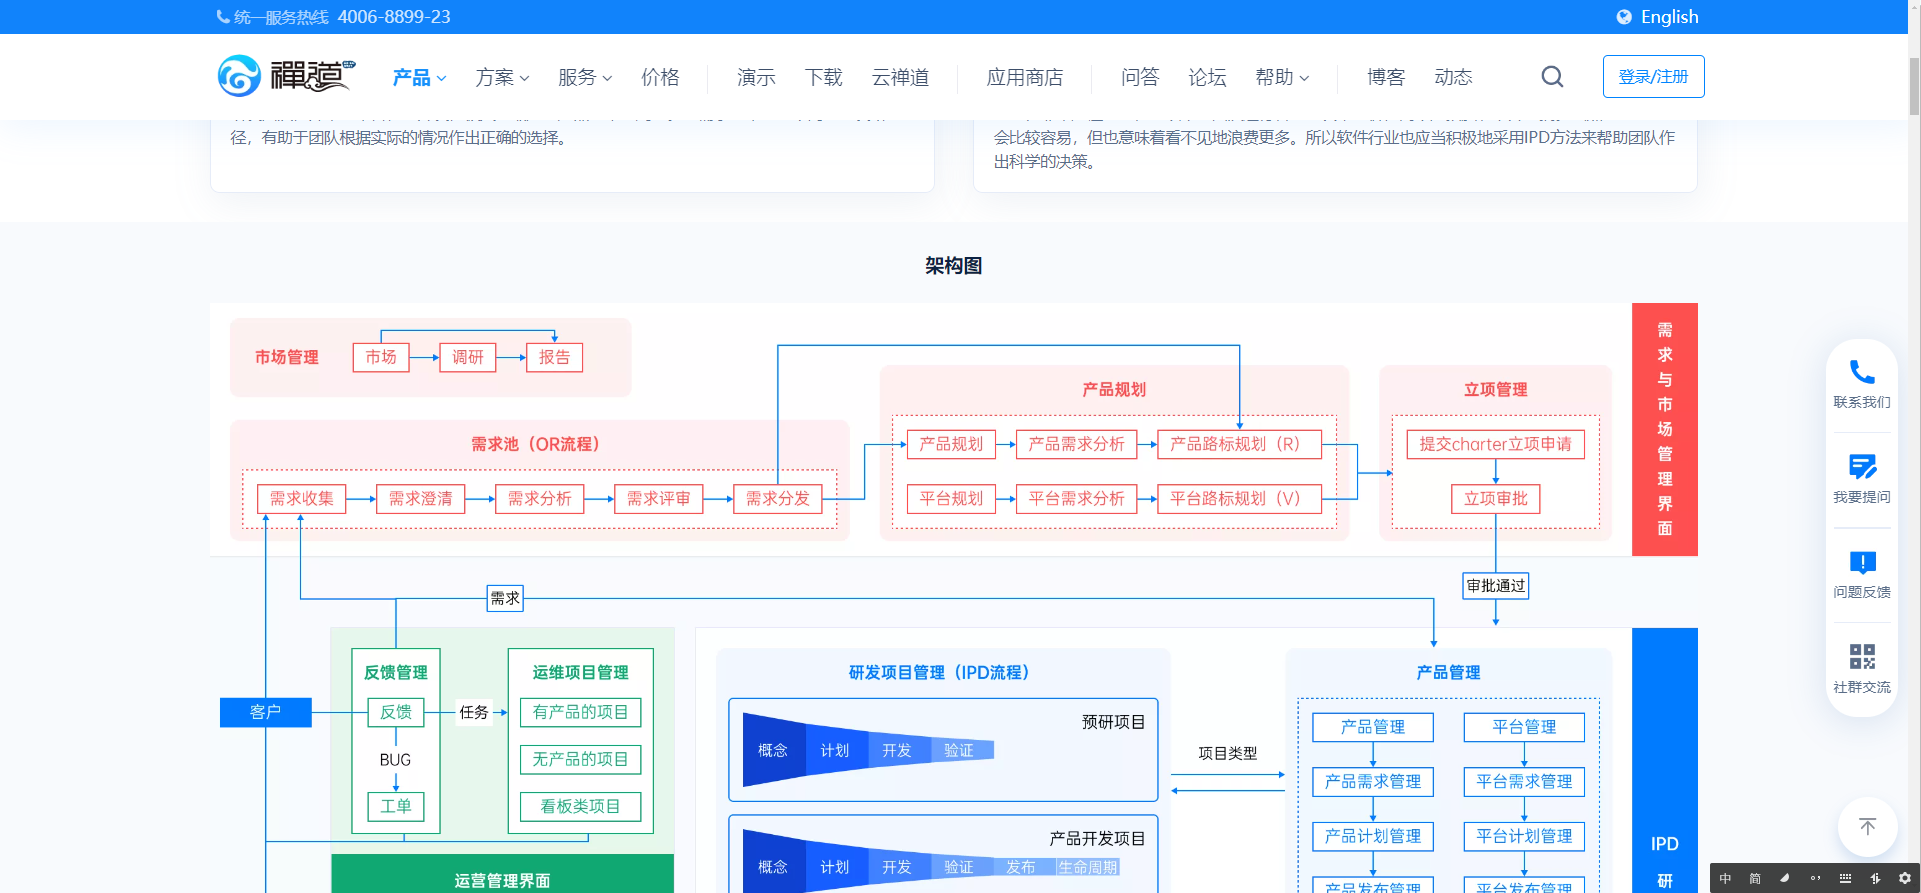Open the 问答 menu item
This screenshot has width=1921, height=893.
[1140, 77]
